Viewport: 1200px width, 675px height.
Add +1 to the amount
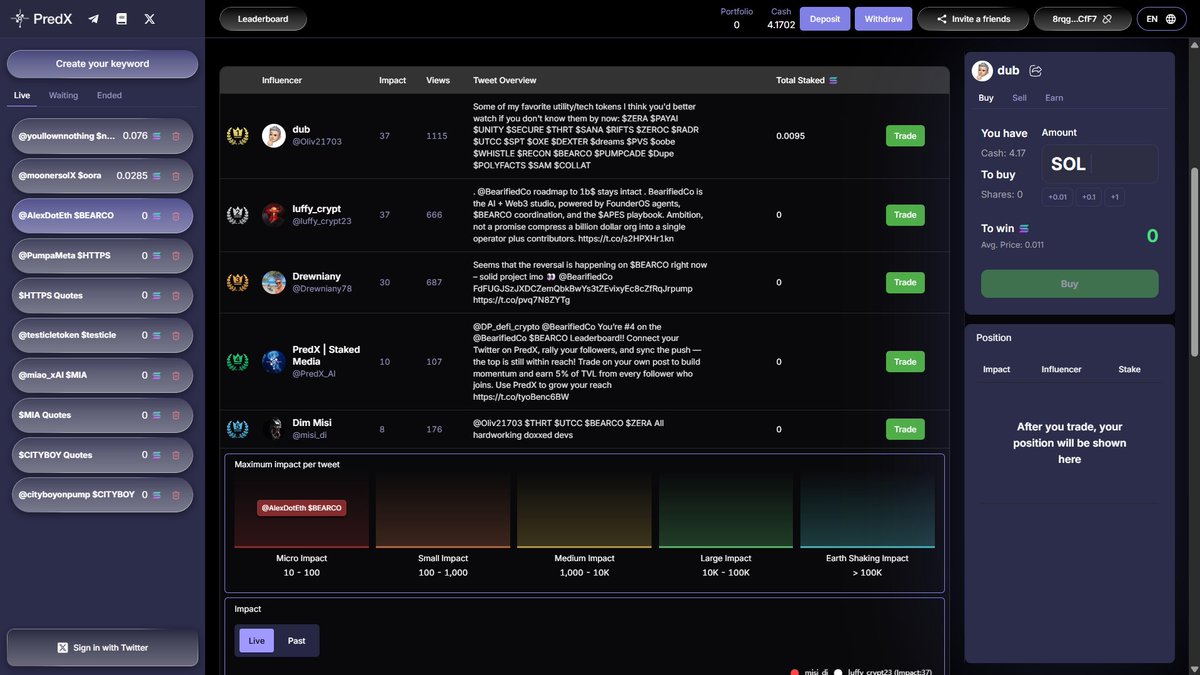(x=1115, y=197)
